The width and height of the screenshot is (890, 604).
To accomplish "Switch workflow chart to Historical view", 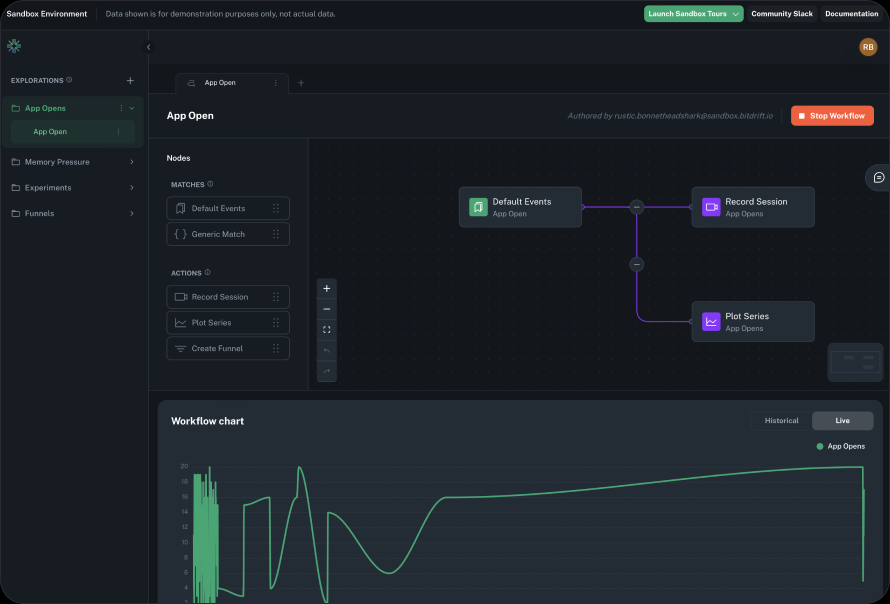I will 781,421.
